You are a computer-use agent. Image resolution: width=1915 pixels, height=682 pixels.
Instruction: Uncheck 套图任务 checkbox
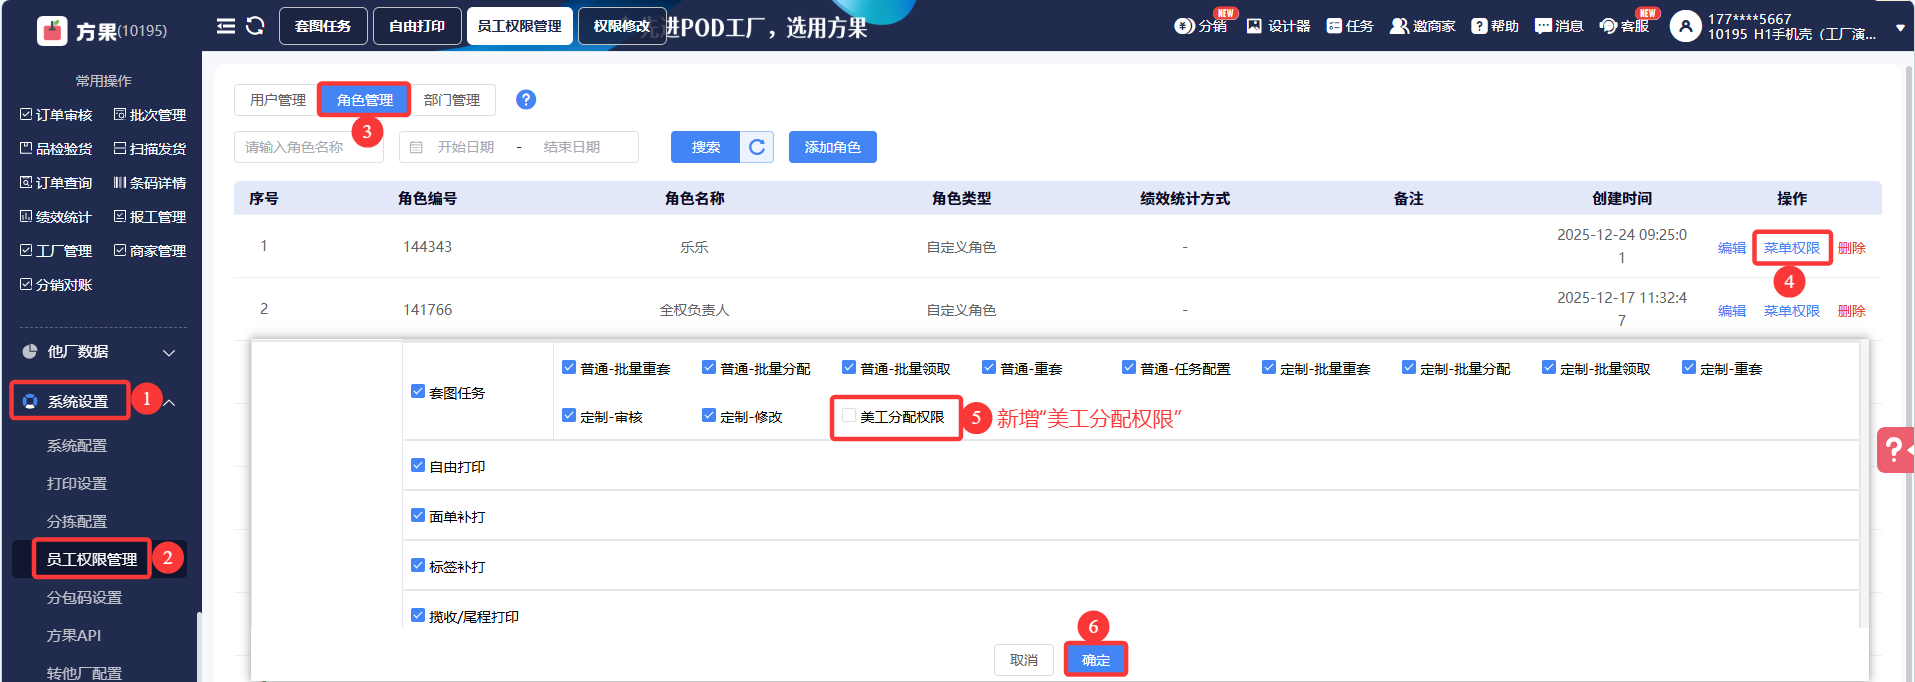(x=418, y=392)
